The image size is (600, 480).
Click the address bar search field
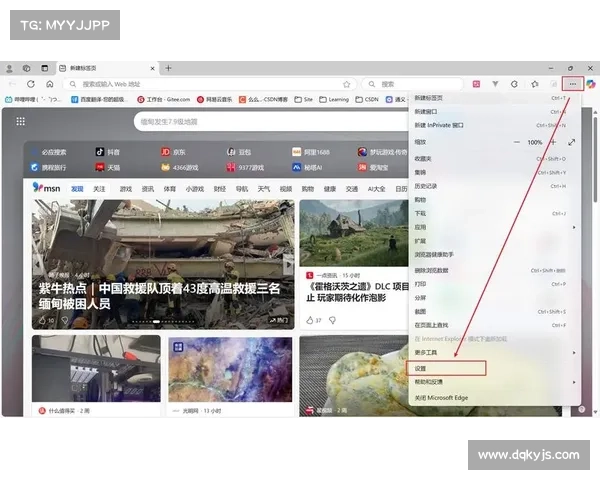click(x=210, y=84)
